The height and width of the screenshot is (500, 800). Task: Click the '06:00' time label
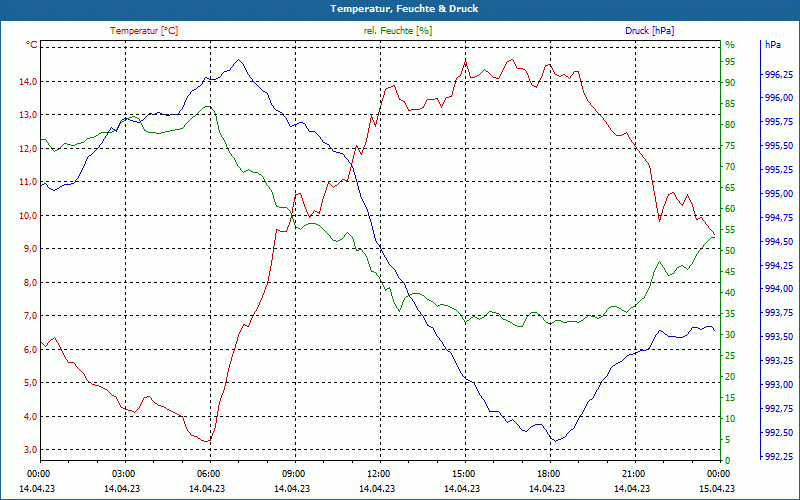pyautogui.click(x=208, y=473)
